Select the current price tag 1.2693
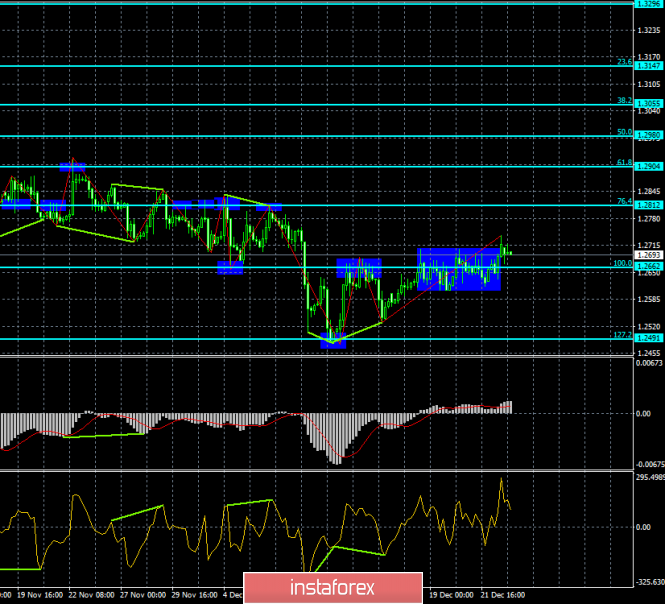 [x=648, y=255]
